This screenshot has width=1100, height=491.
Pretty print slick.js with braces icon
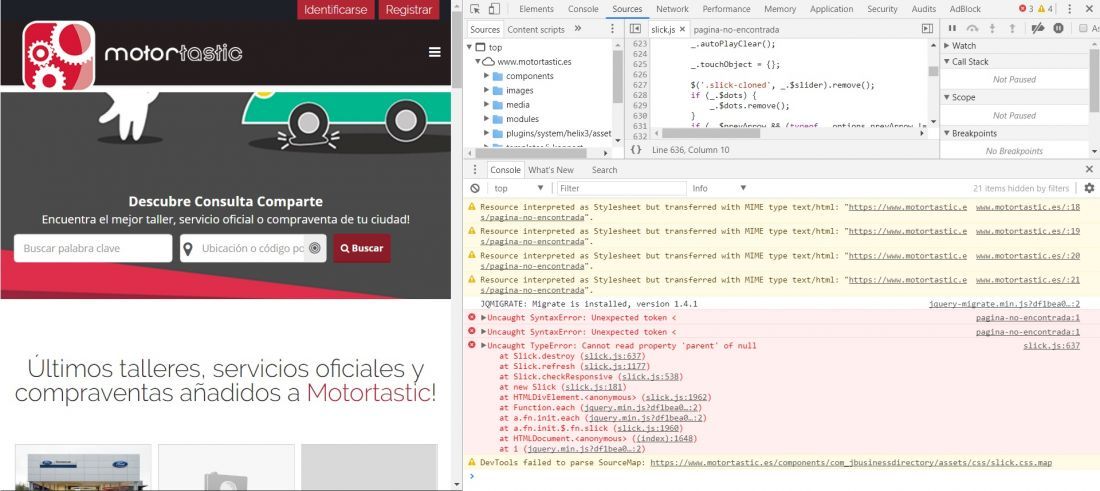coord(636,149)
